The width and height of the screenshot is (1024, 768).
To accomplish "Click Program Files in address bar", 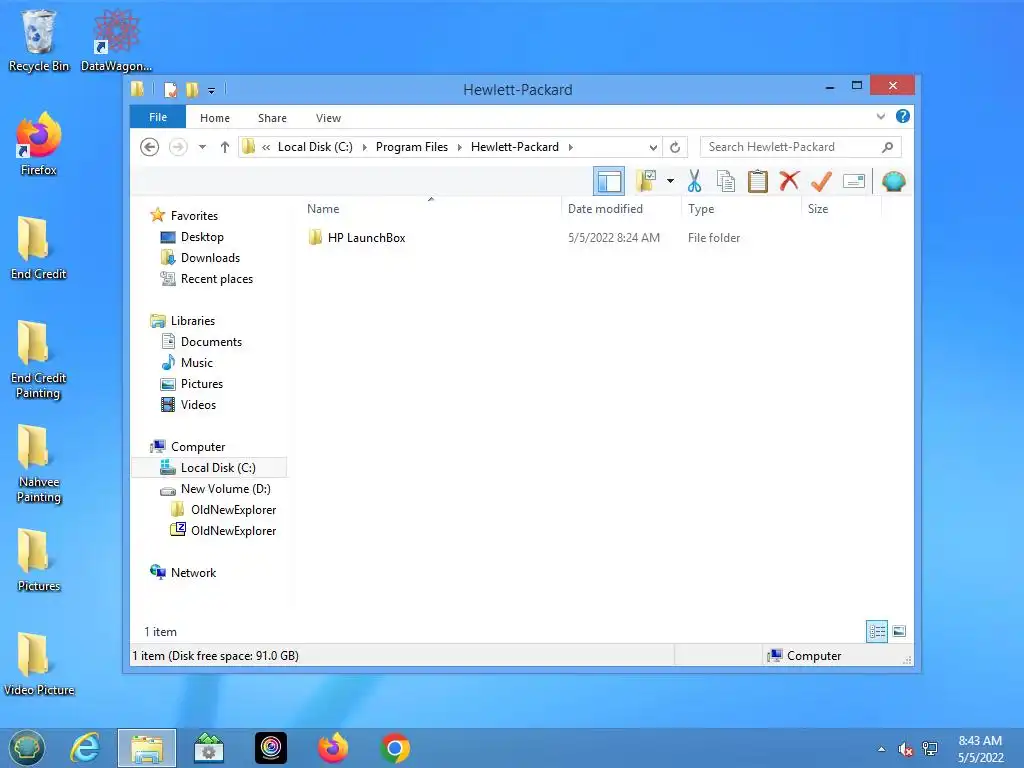I will click(x=411, y=147).
